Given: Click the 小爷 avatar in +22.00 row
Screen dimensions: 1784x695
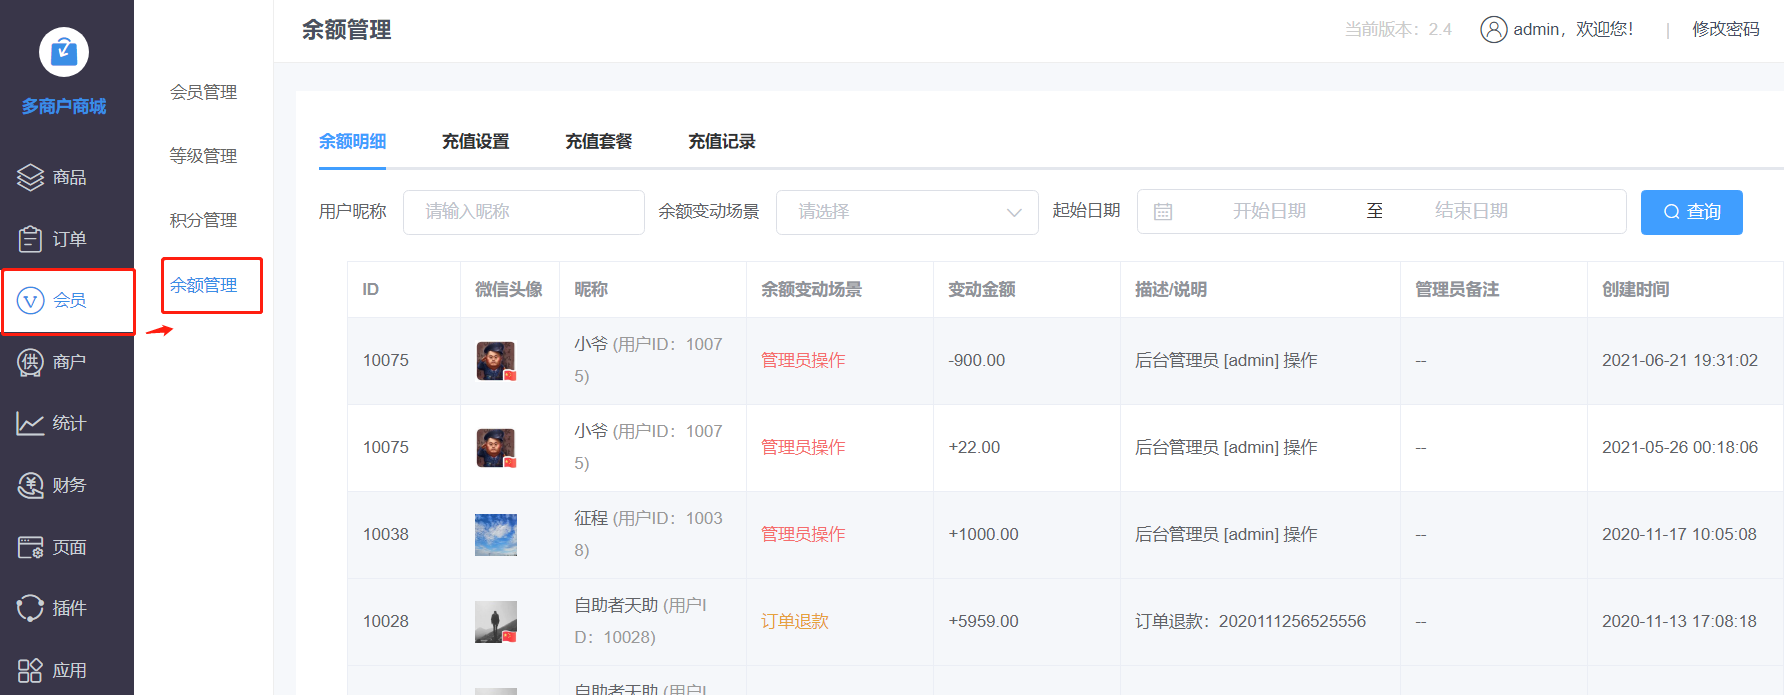Looking at the screenshot, I should tap(496, 448).
